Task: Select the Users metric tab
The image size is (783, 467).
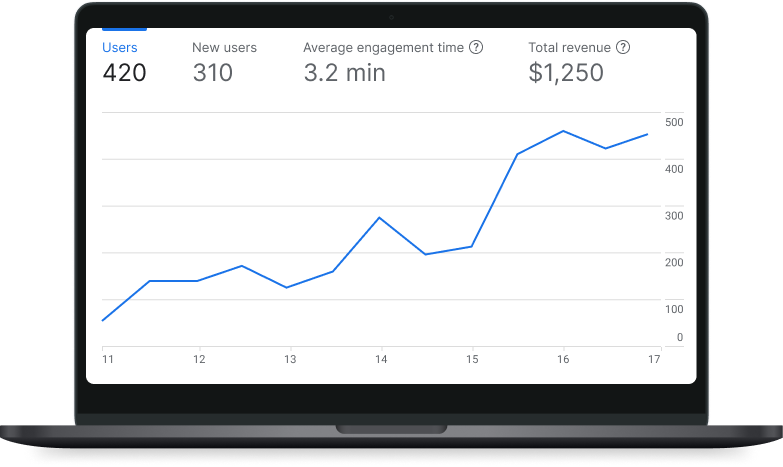Action: coord(120,47)
